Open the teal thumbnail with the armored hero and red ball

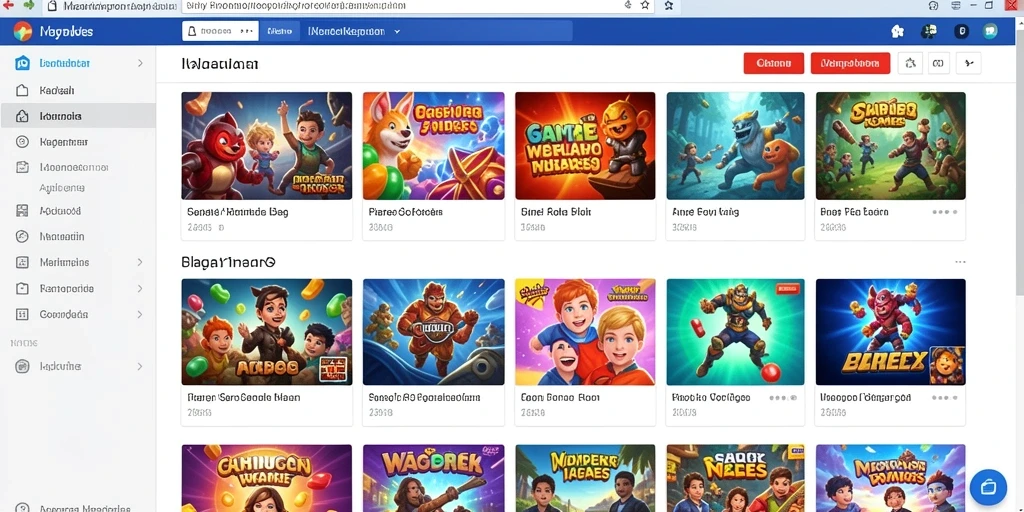[x=735, y=332]
